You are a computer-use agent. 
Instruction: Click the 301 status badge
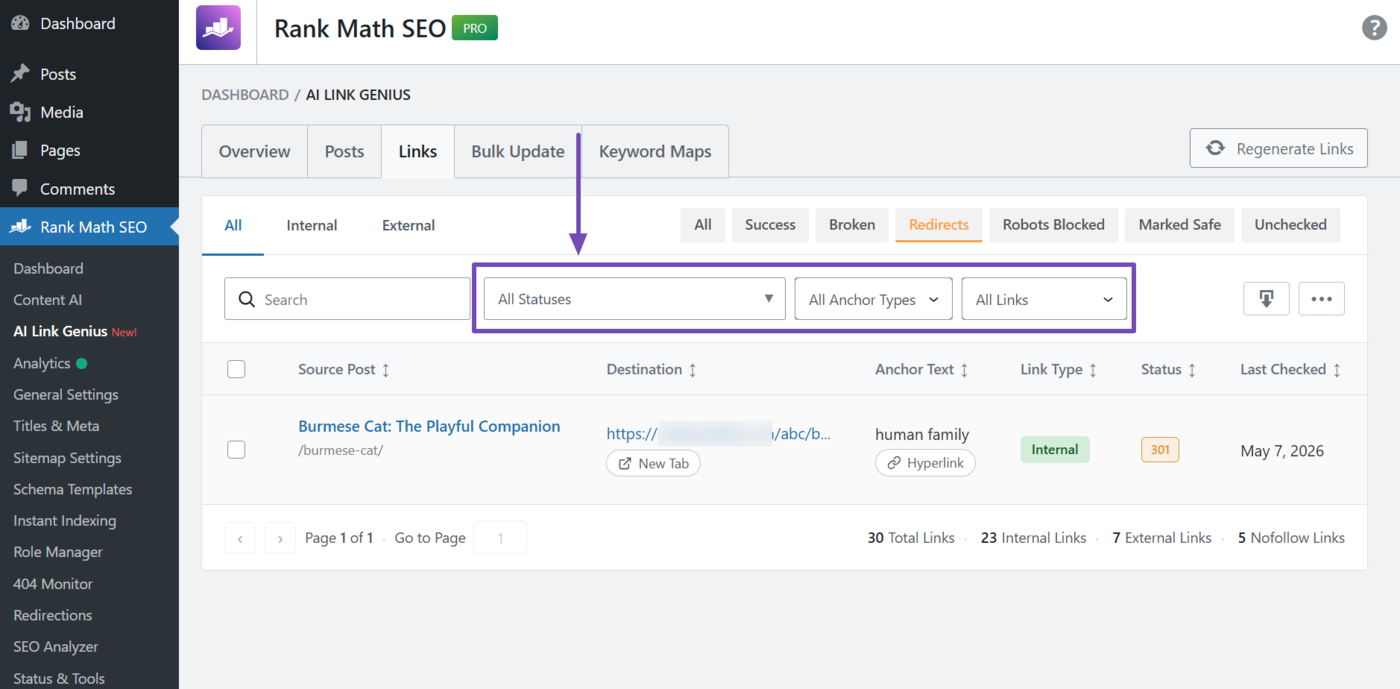1160,450
